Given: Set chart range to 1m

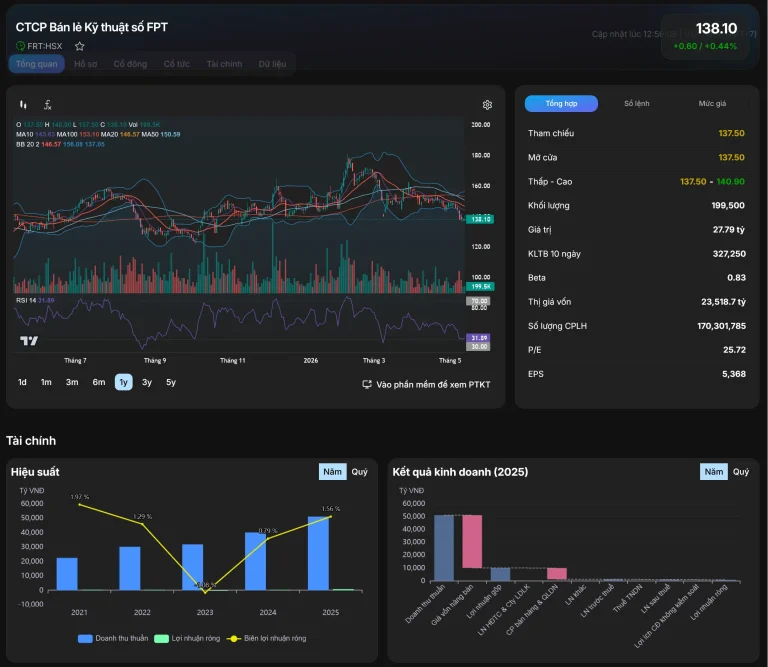Looking at the screenshot, I should click(46, 382).
